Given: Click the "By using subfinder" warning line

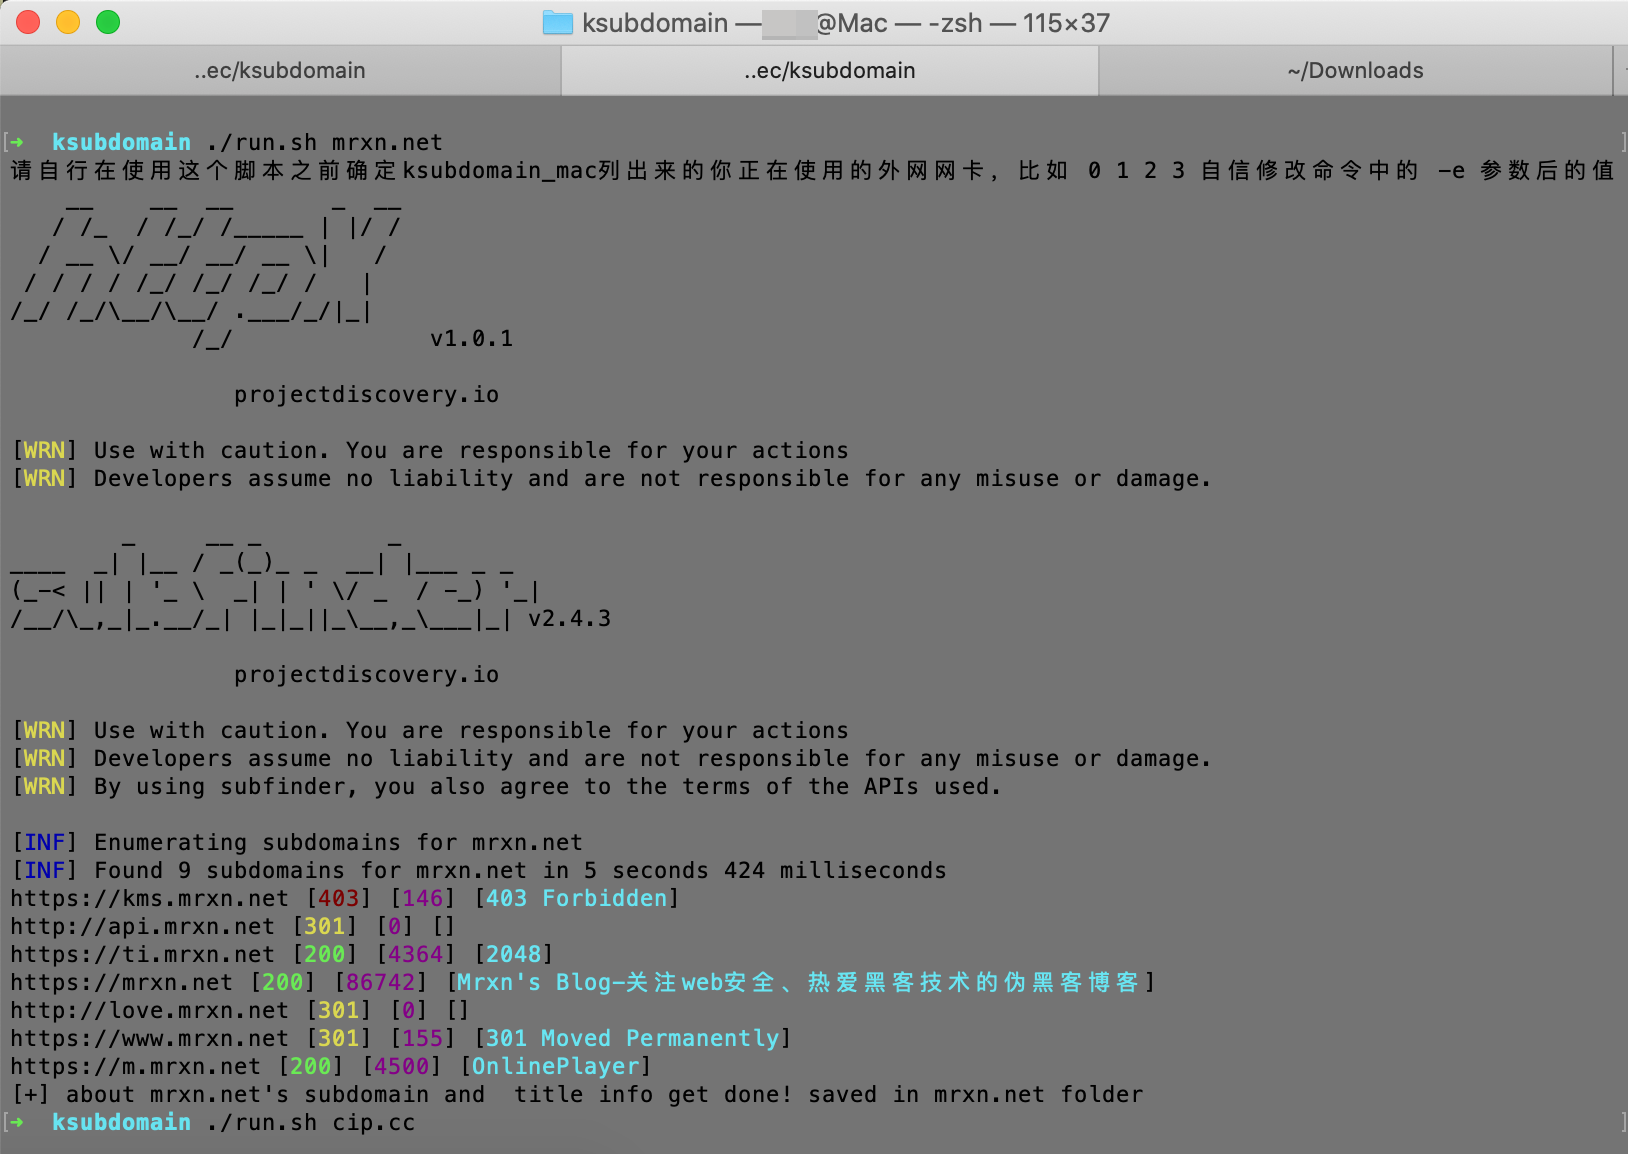Looking at the screenshot, I should 506,787.
